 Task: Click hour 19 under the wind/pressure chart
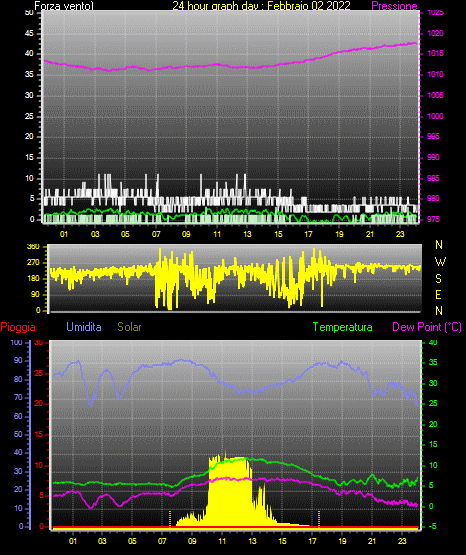pyautogui.click(x=339, y=234)
